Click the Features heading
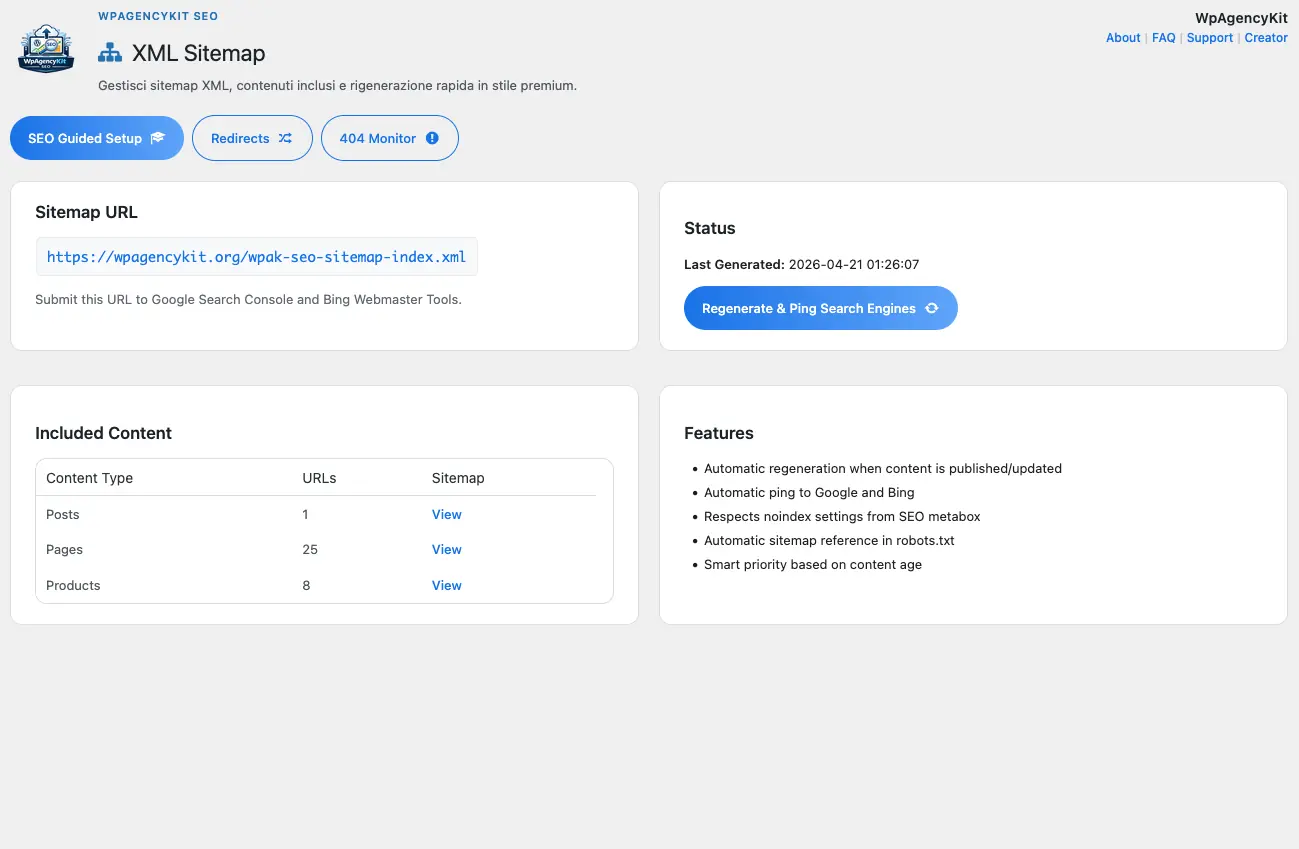The width and height of the screenshot is (1299, 849). 719,433
